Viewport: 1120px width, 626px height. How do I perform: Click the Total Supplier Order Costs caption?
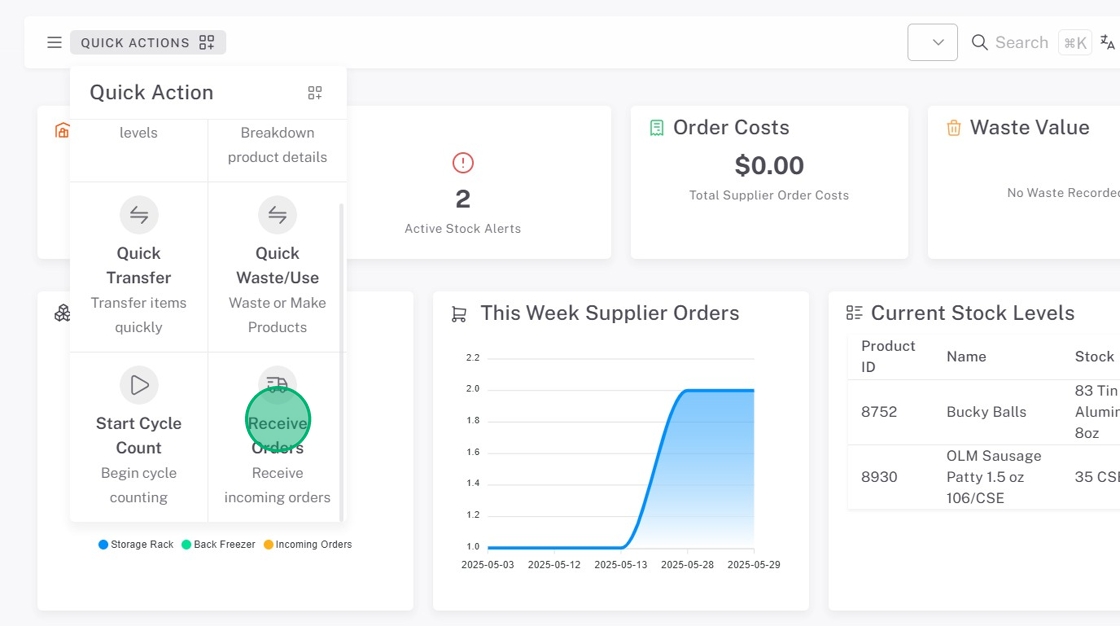769,196
